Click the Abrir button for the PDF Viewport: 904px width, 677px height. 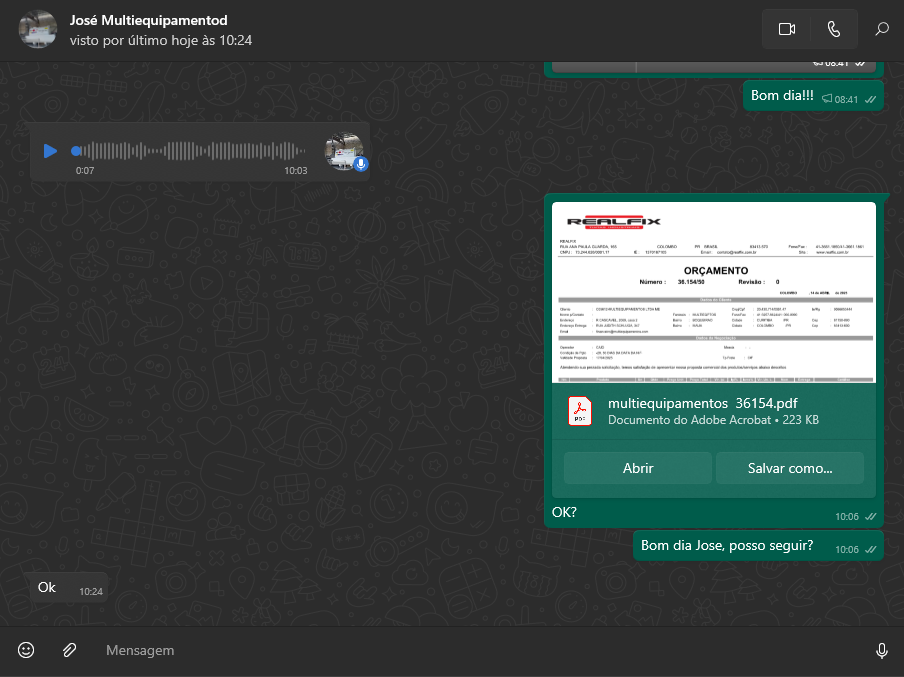pyautogui.click(x=637, y=468)
